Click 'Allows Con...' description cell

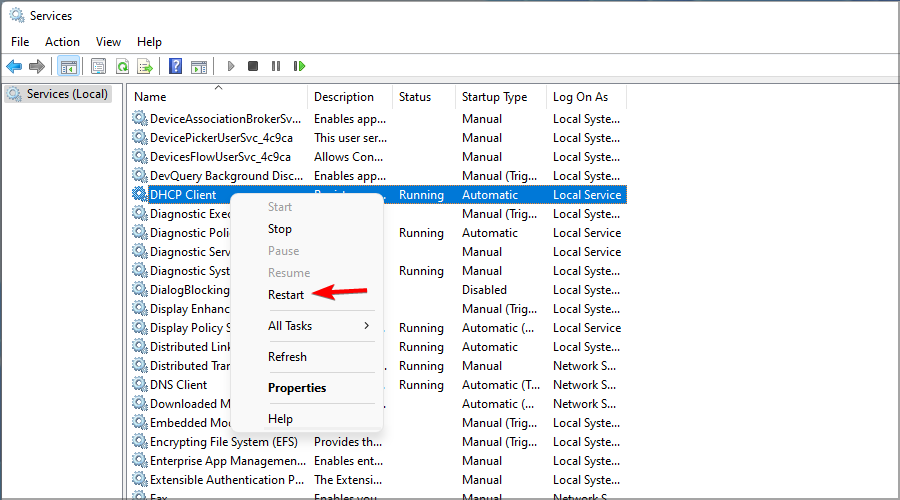pos(348,157)
